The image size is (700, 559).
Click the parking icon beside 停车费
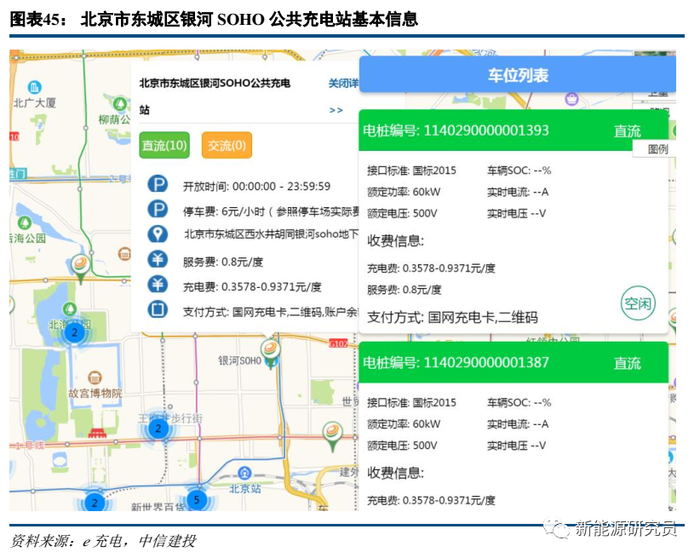(158, 209)
